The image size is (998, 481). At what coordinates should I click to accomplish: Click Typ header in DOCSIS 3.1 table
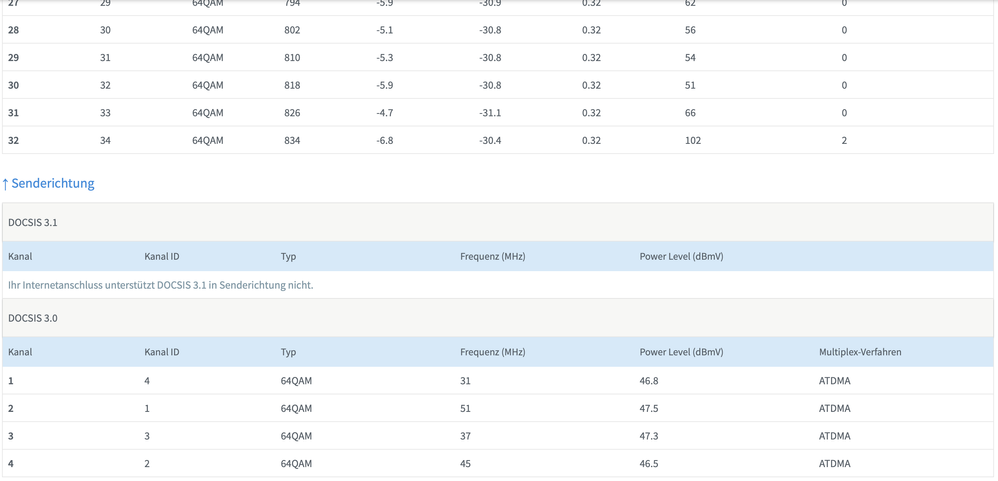[288, 256]
